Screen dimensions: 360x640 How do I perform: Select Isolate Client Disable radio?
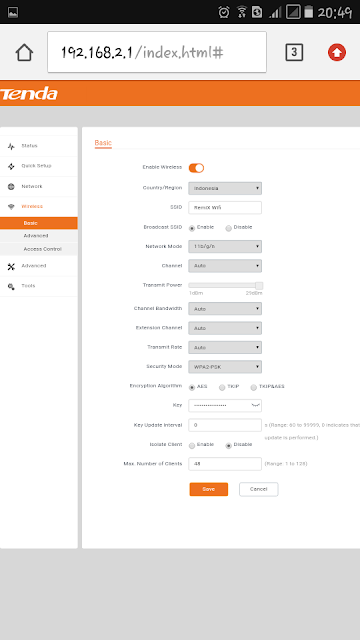click(x=229, y=446)
